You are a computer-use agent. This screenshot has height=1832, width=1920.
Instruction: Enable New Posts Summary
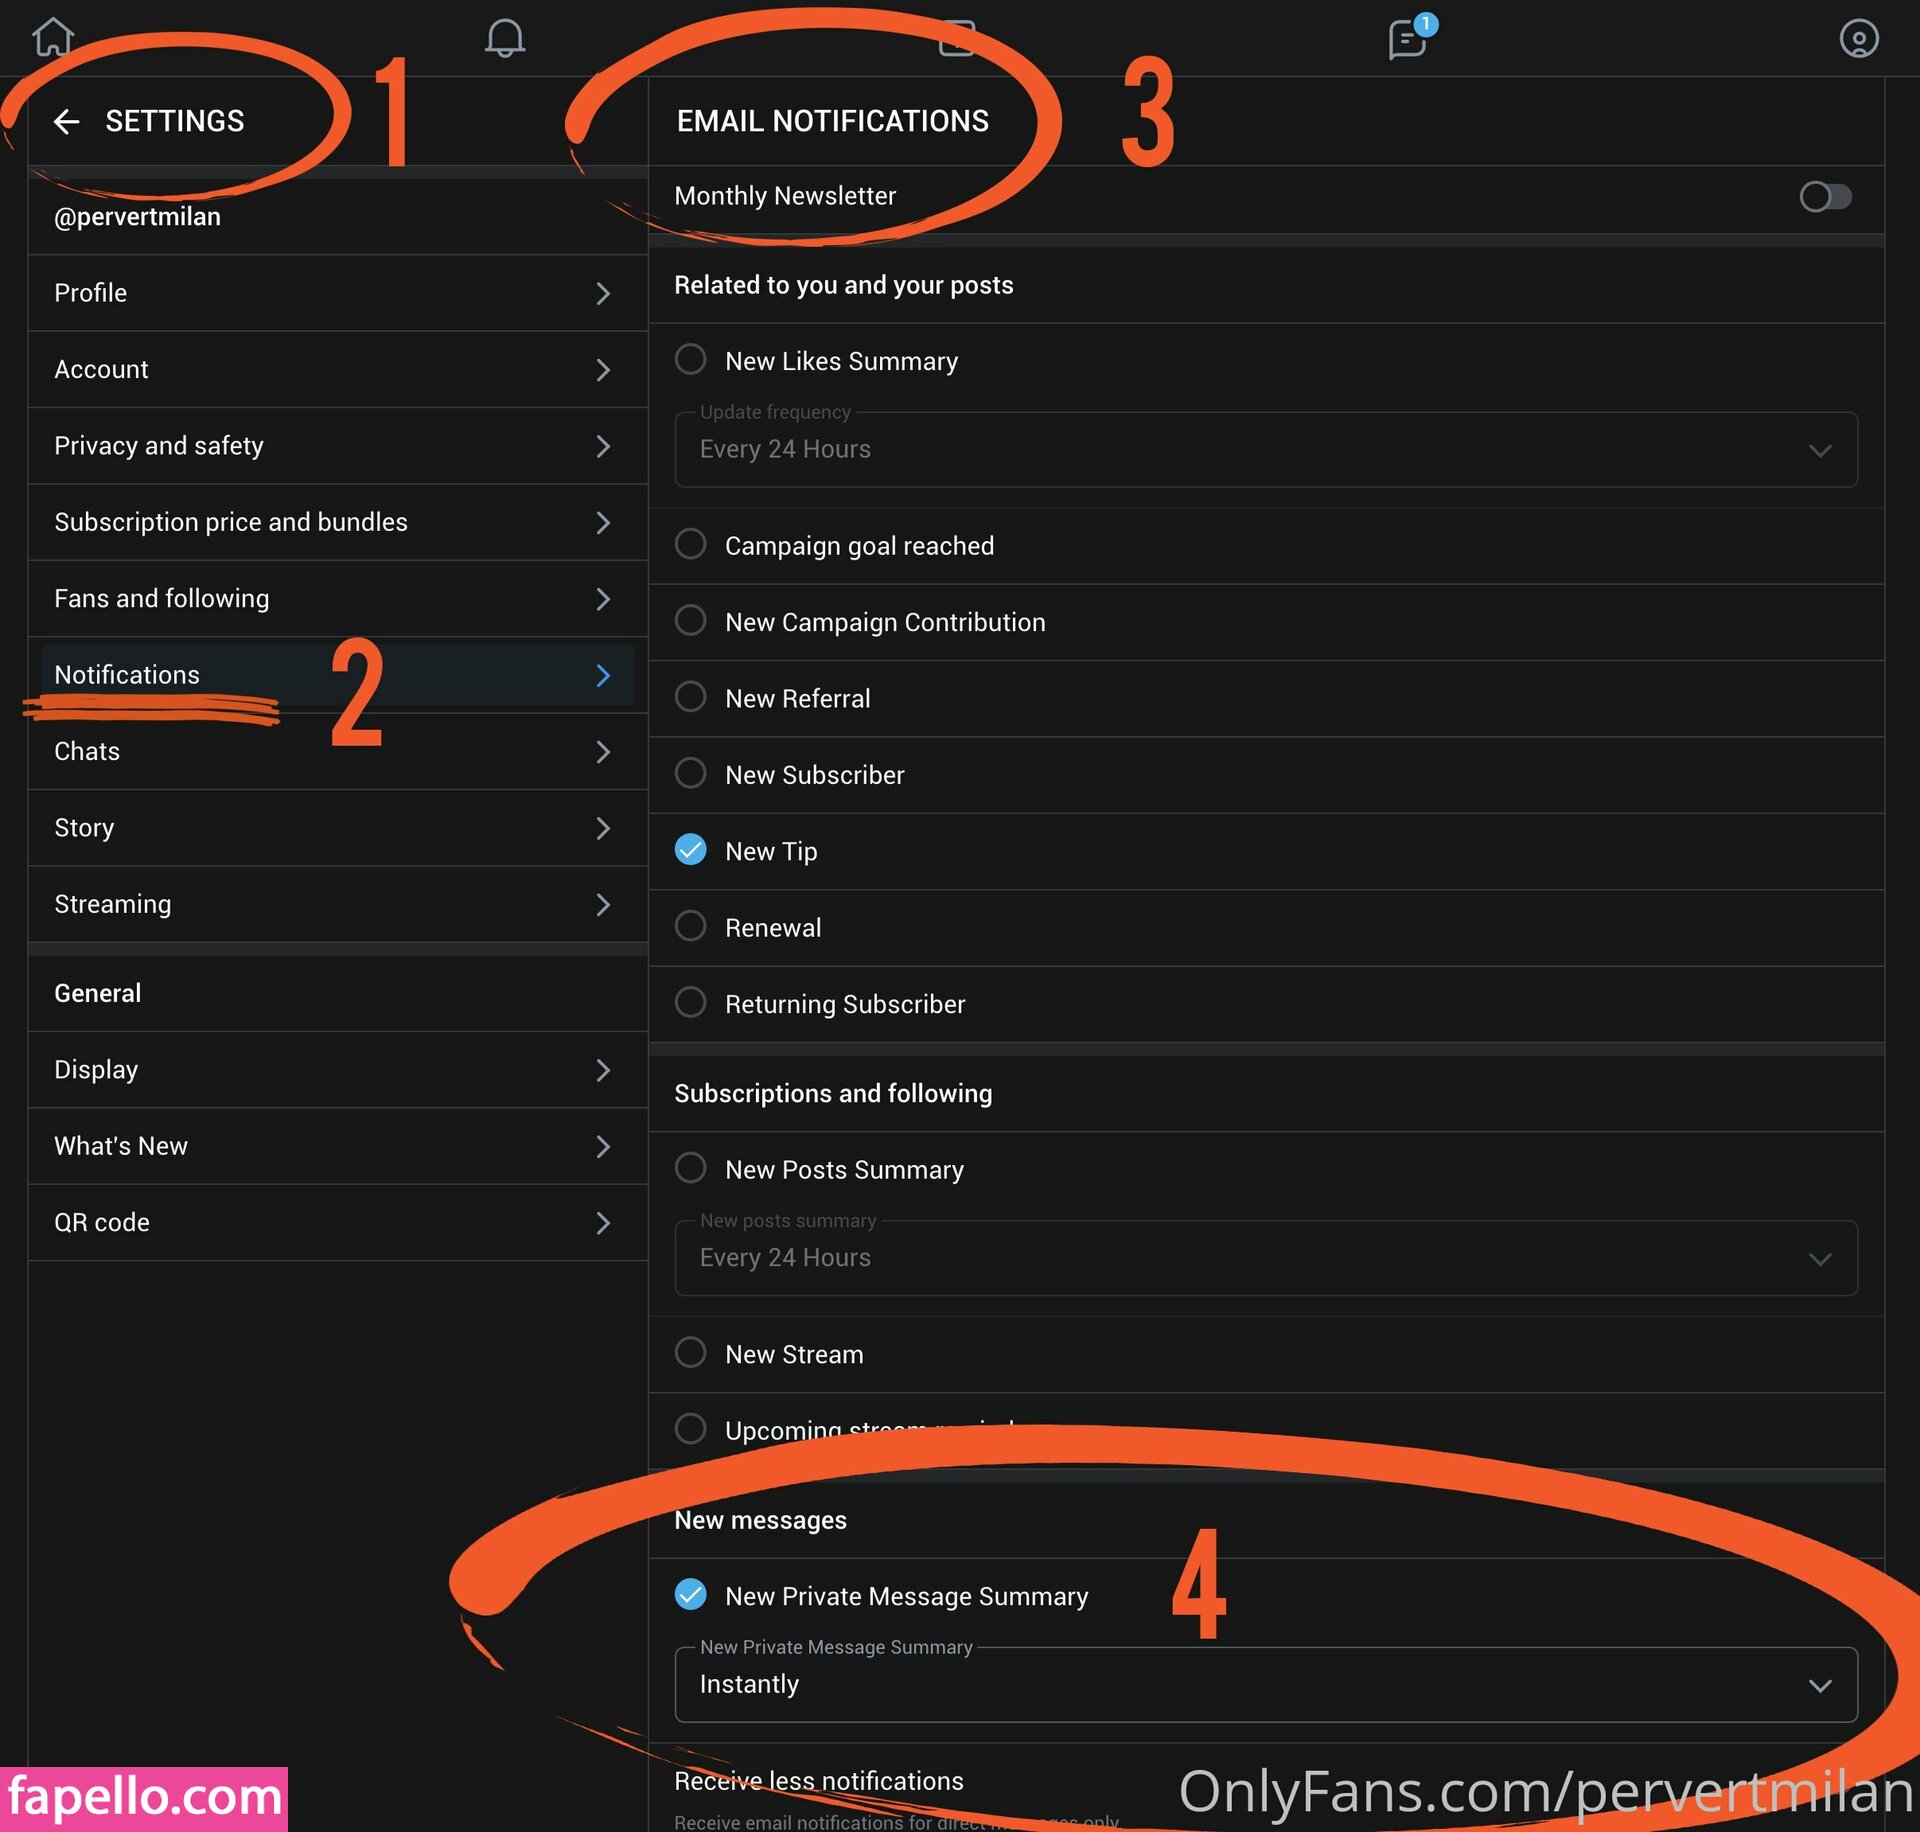point(690,1168)
